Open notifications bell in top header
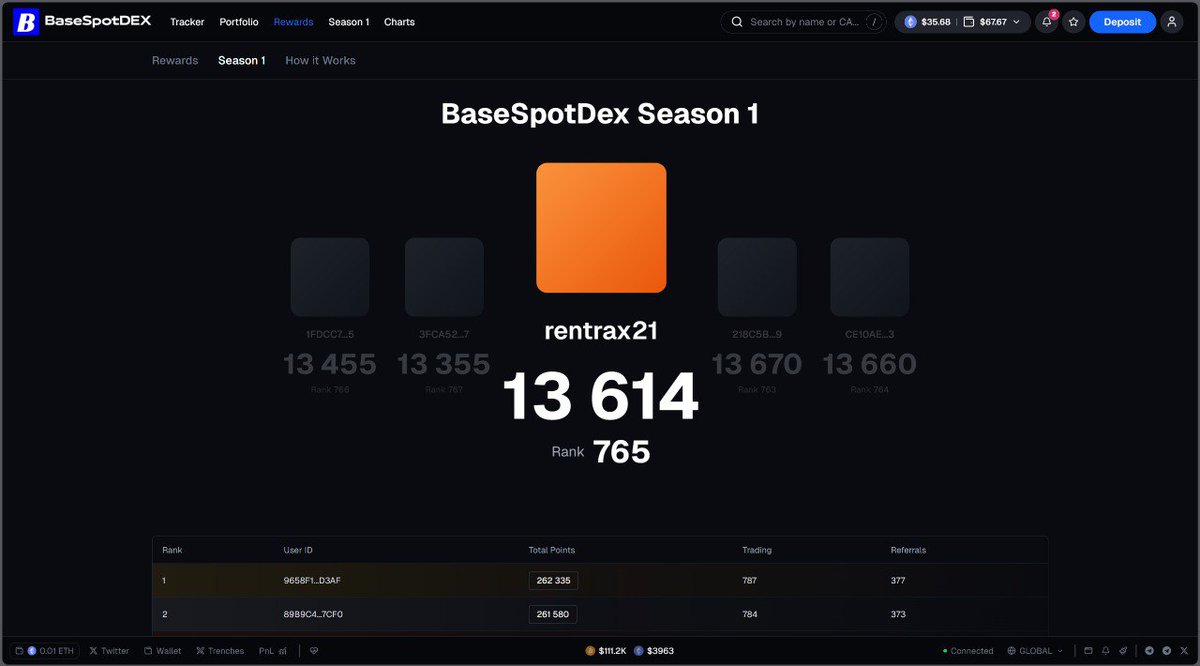 click(x=1046, y=22)
